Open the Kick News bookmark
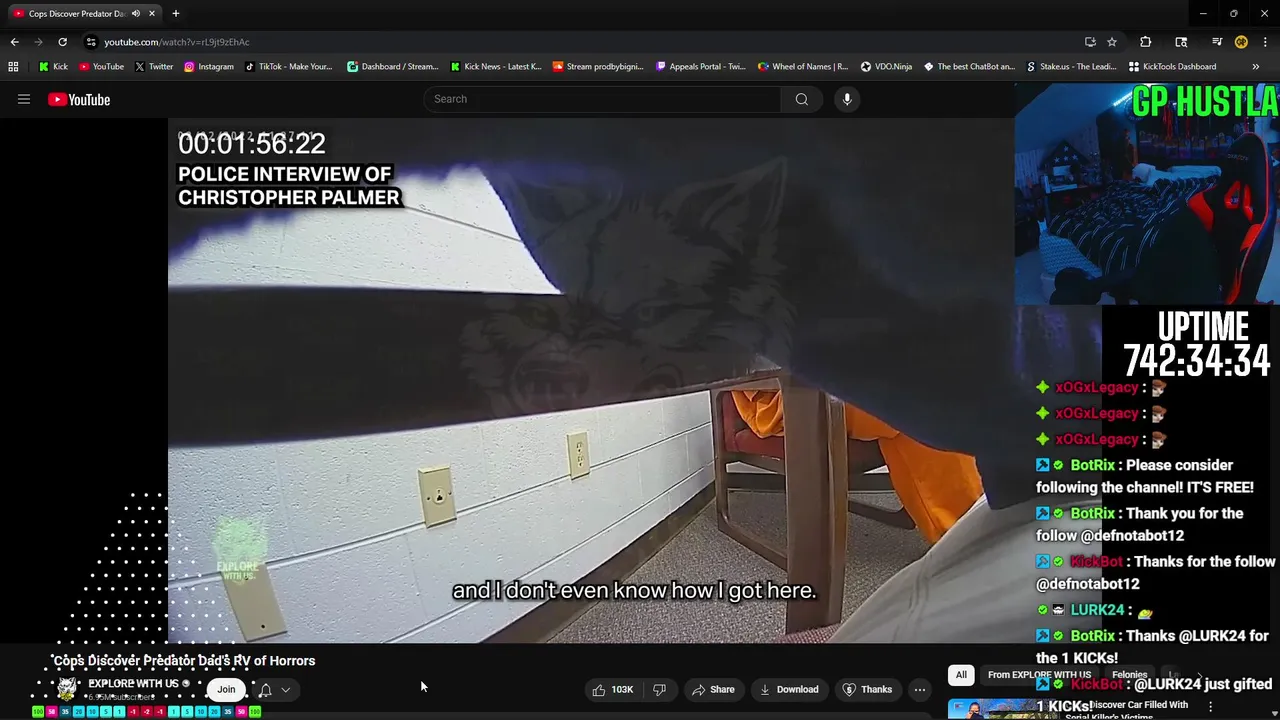1280x720 pixels. (x=496, y=66)
